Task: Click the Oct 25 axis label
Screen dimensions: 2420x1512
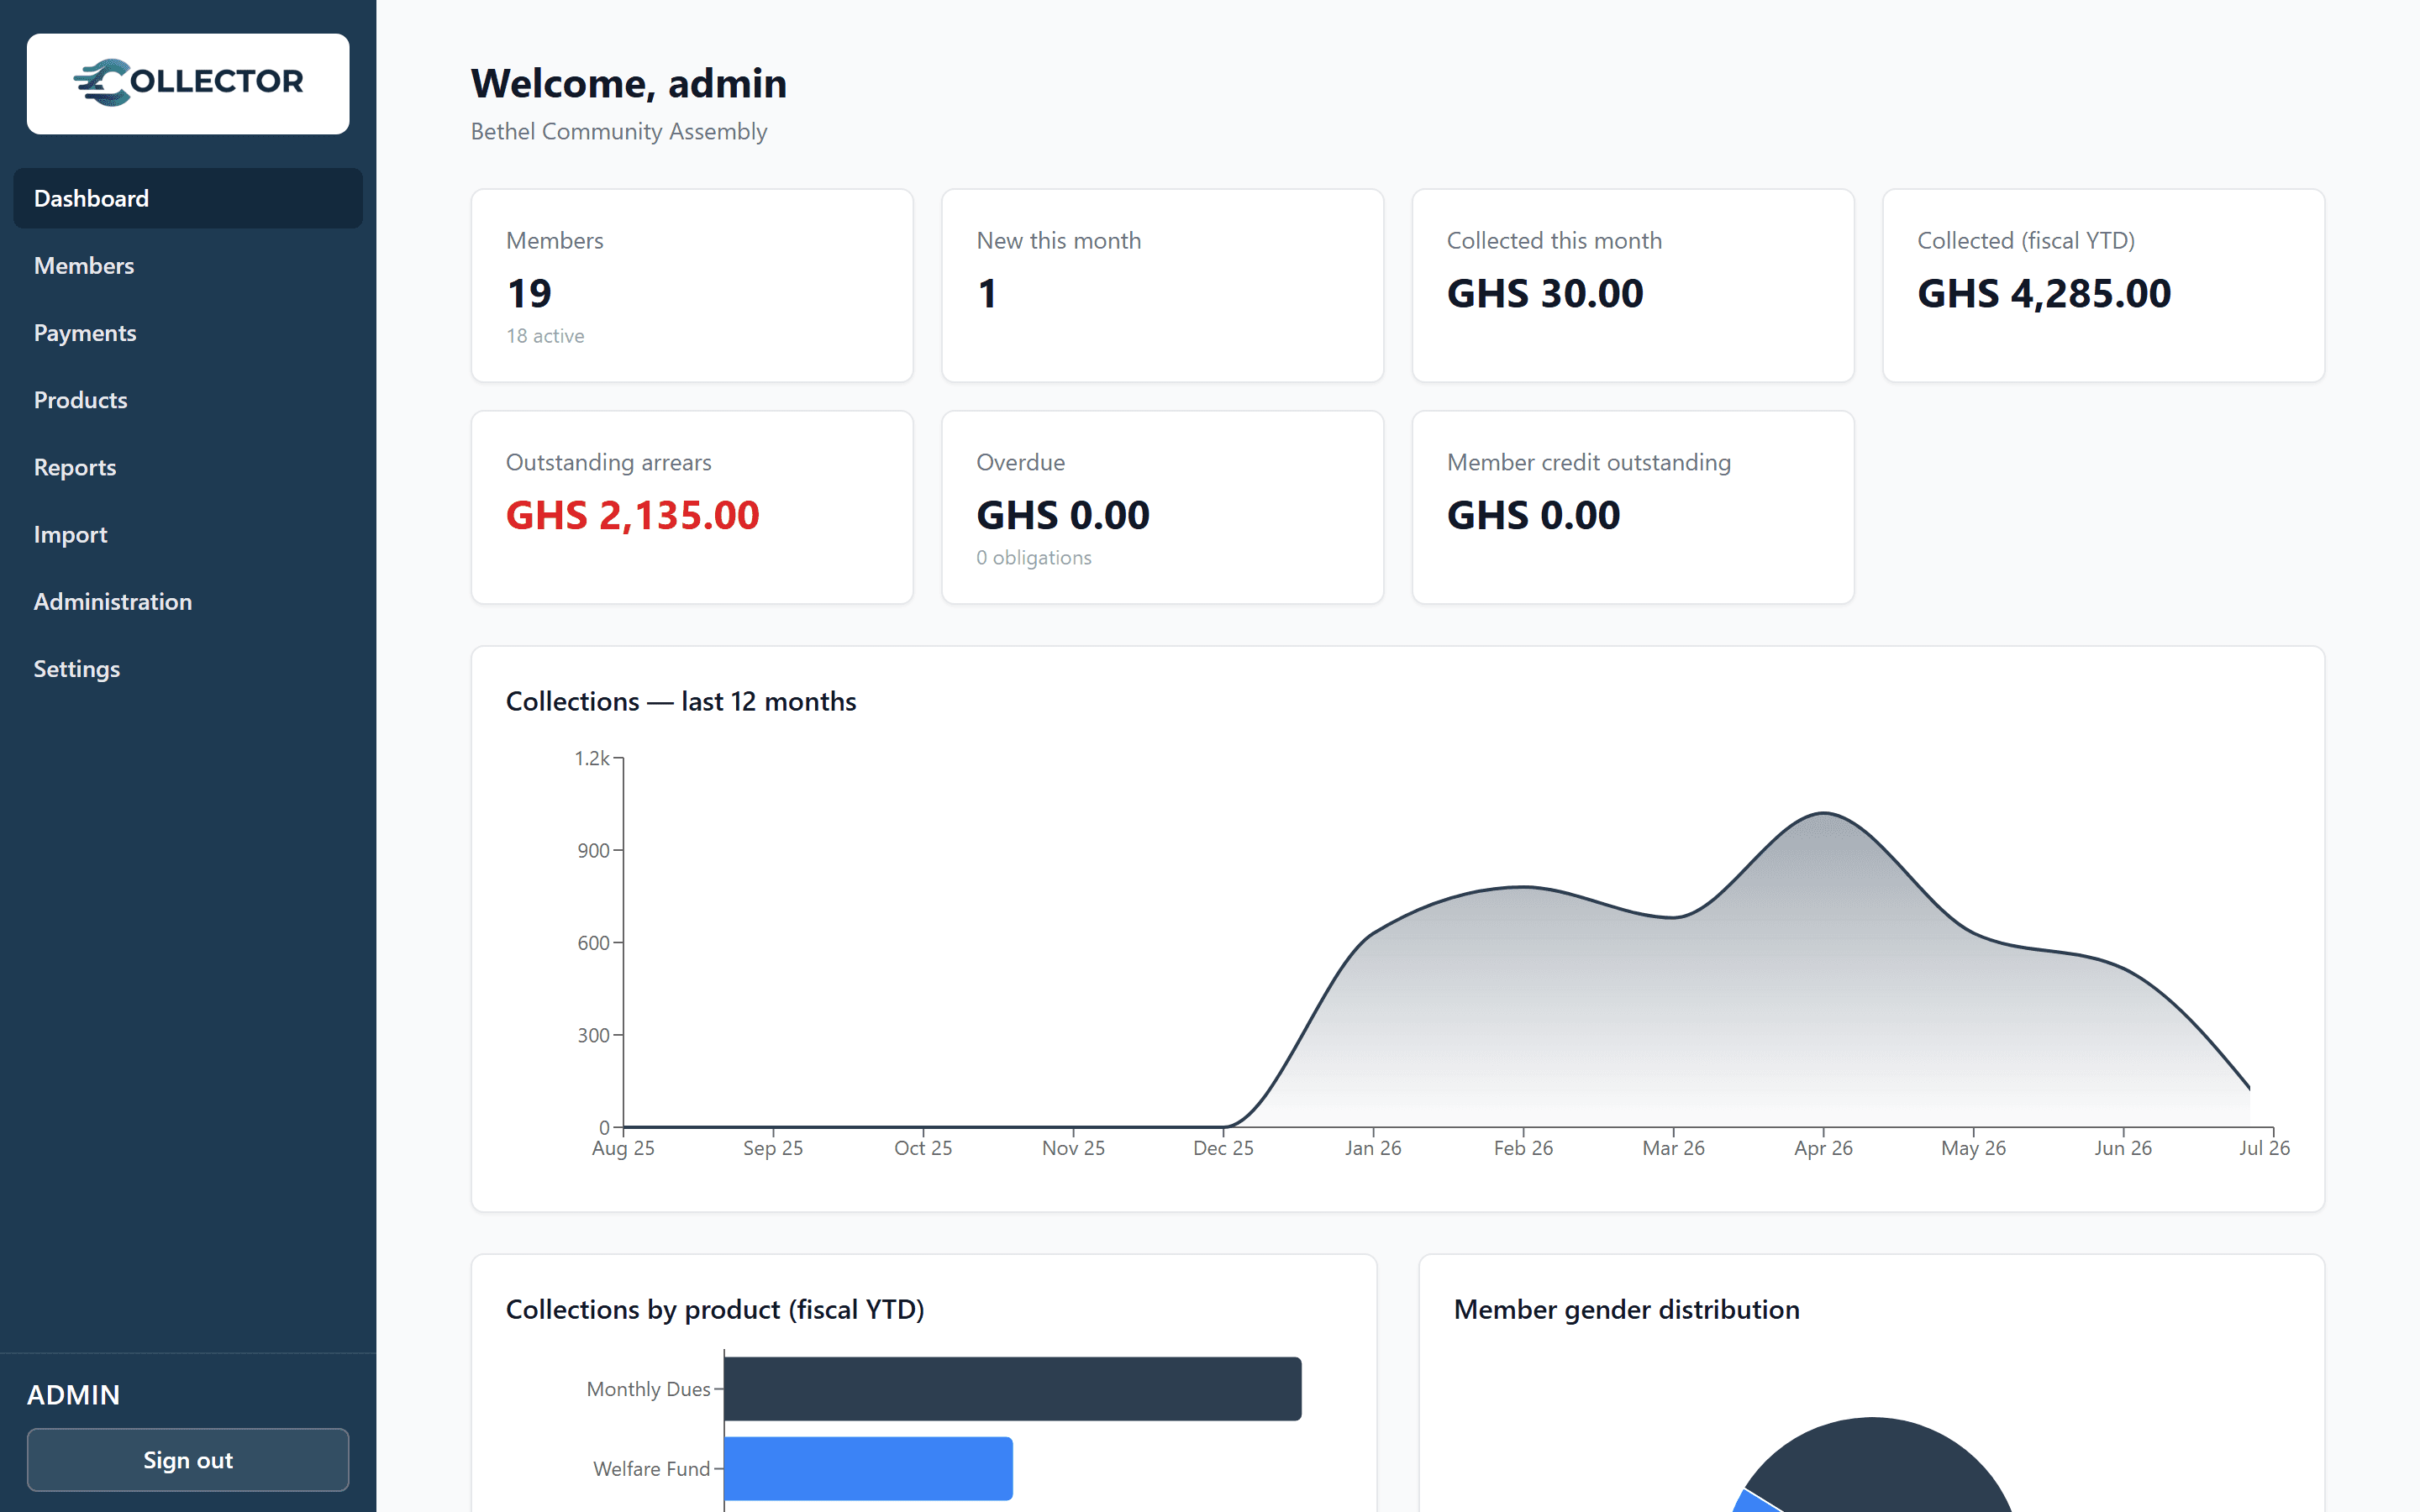Action: pos(922,1148)
